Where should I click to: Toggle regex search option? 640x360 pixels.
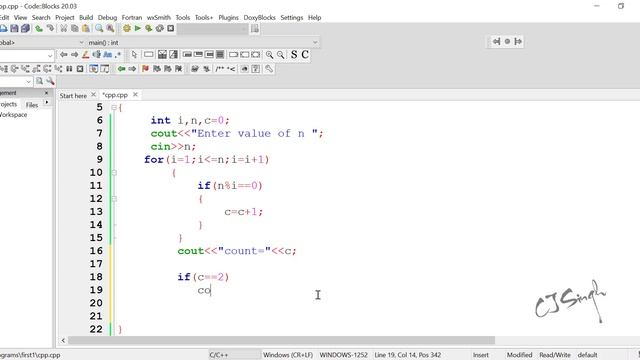pyautogui.click(x=118, y=55)
